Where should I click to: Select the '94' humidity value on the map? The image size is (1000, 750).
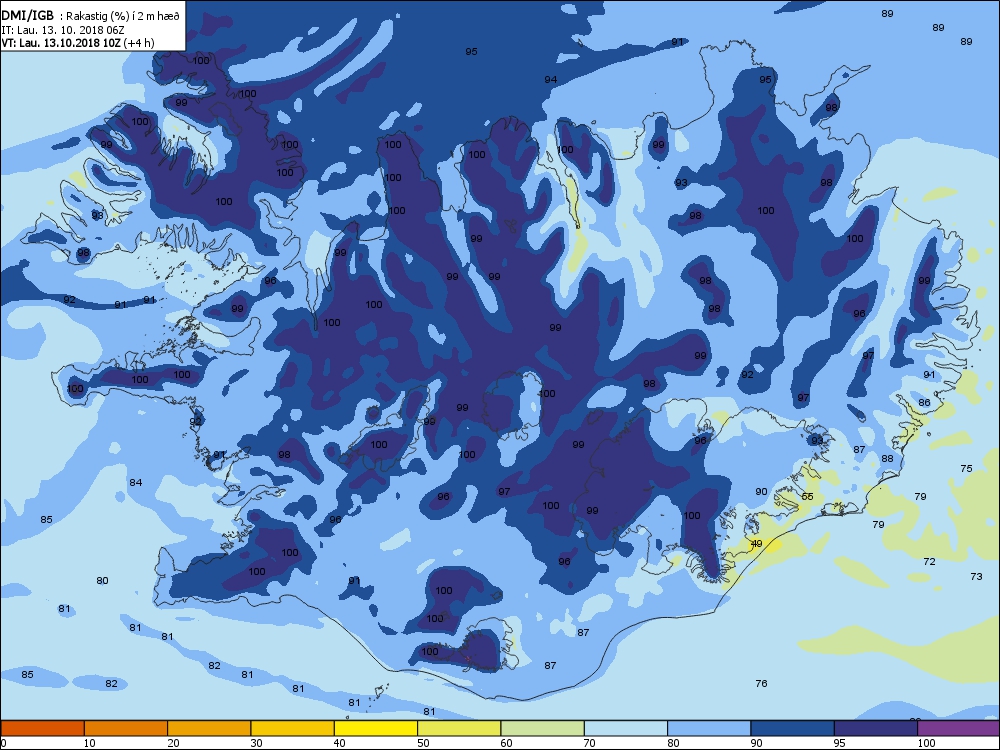point(550,80)
